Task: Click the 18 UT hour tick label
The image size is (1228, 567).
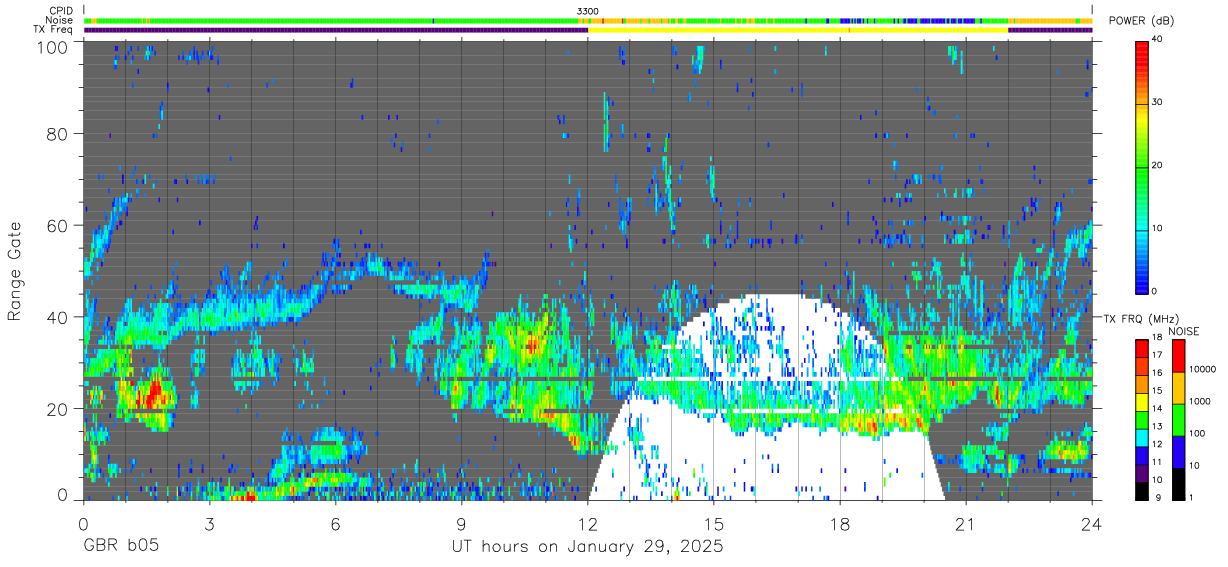Action: coord(840,523)
